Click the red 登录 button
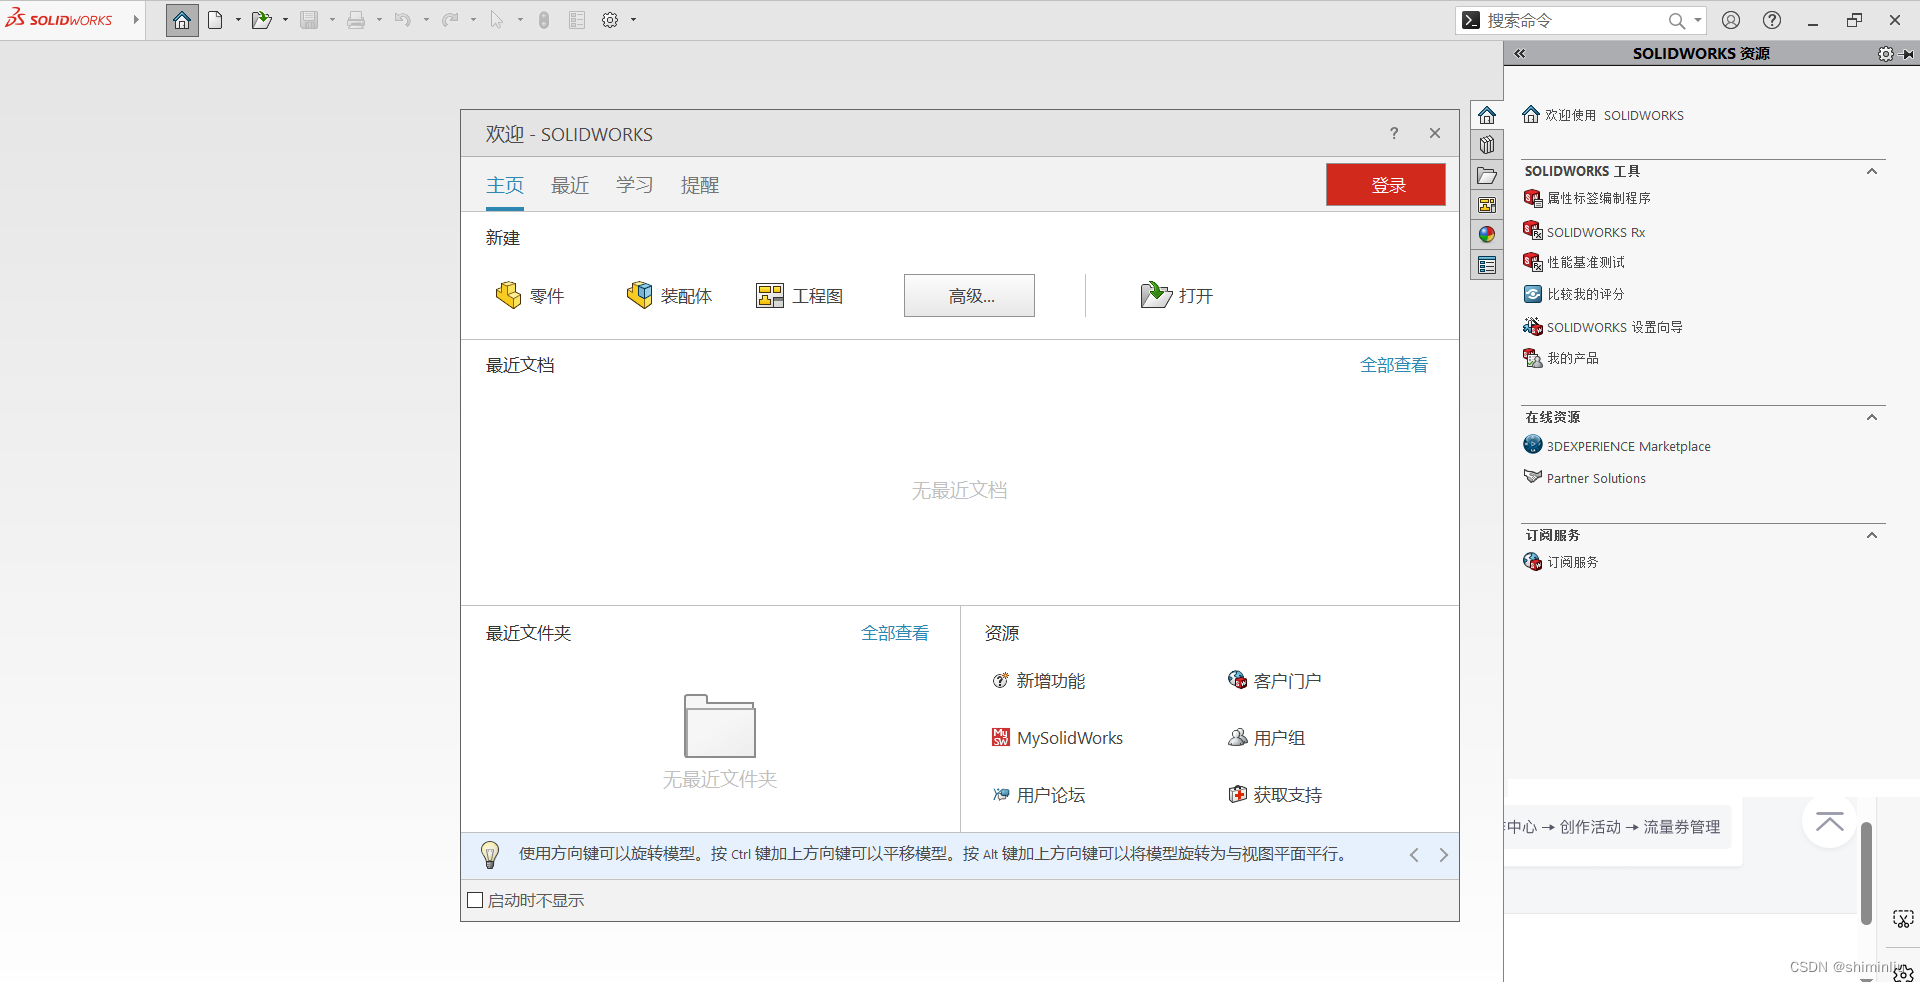The height and width of the screenshot is (982, 1920). coord(1386,185)
